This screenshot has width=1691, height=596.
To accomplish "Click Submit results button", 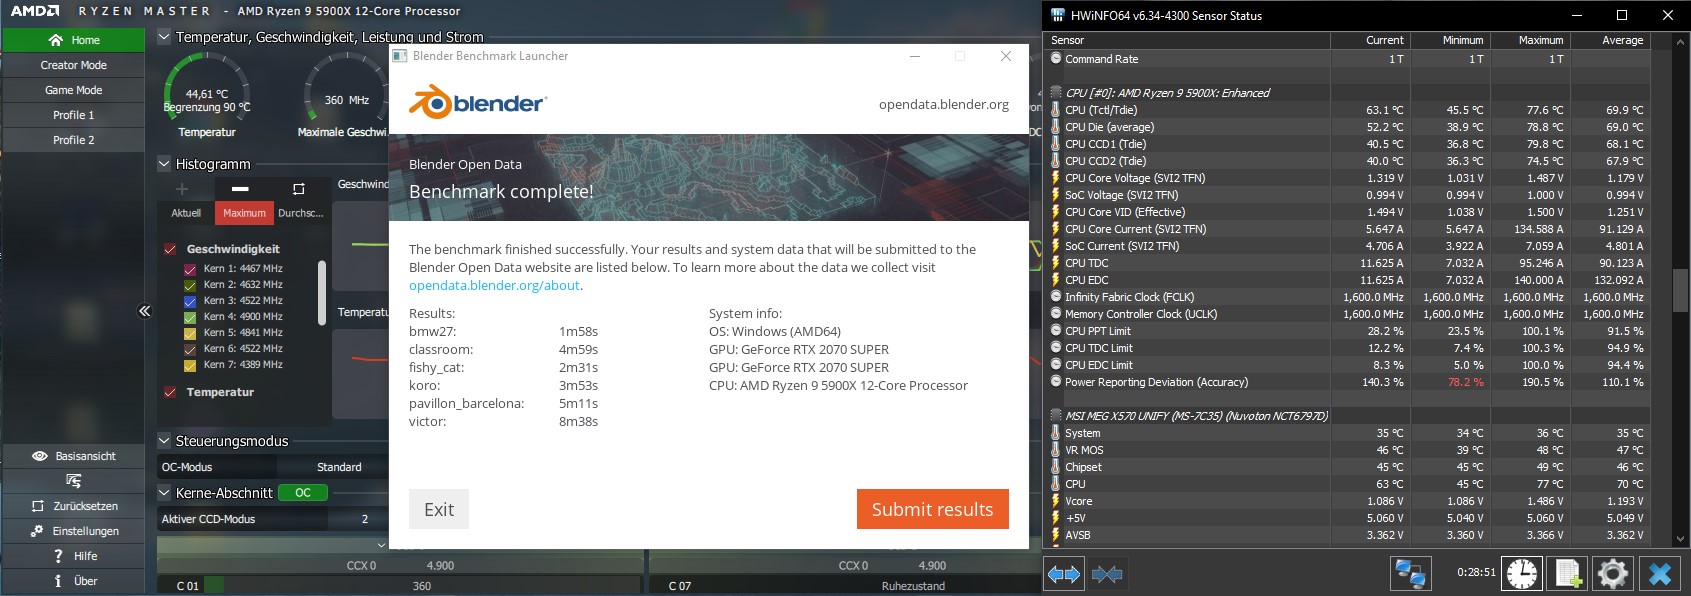I will tap(932, 509).
